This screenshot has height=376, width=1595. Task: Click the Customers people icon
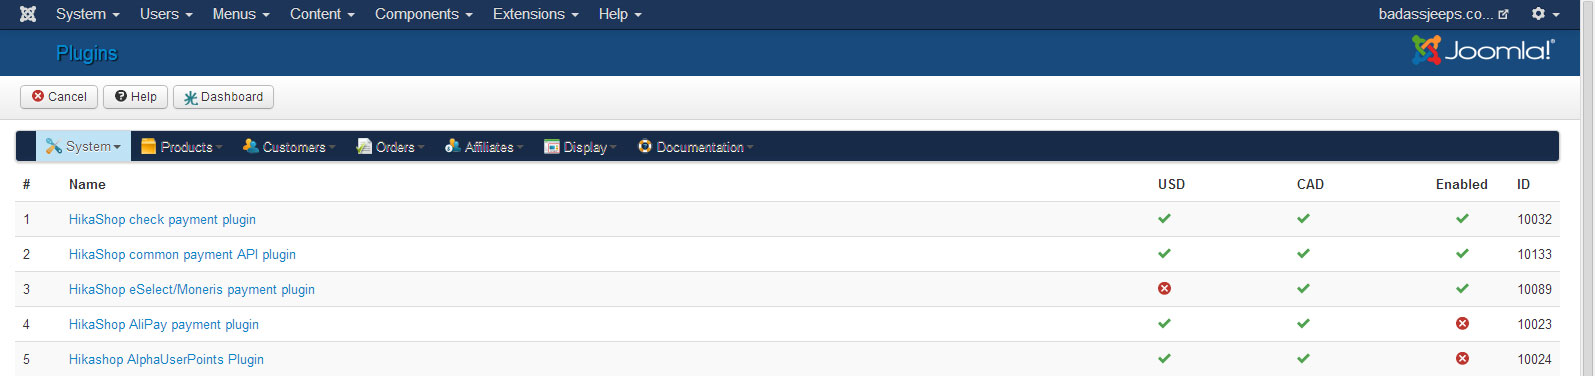250,146
